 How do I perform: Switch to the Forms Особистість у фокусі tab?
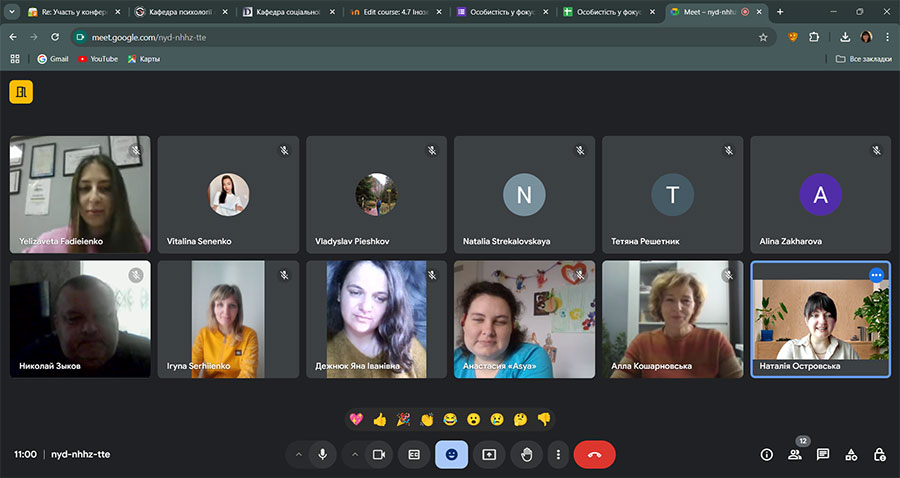(502, 11)
